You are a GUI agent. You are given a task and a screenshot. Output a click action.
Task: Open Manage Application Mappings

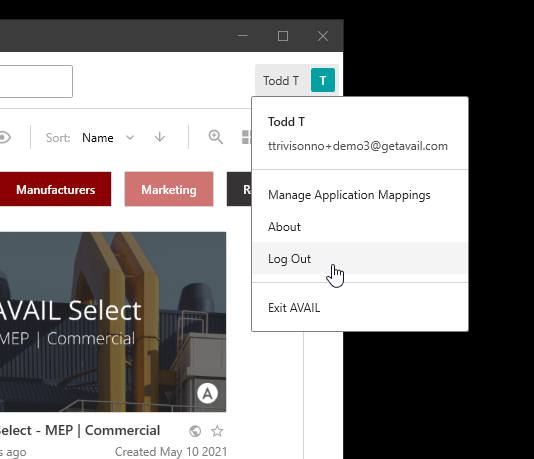coord(360,195)
